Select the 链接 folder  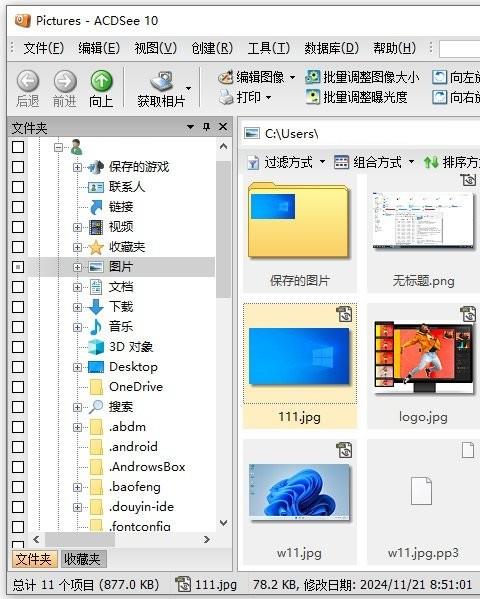121,207
